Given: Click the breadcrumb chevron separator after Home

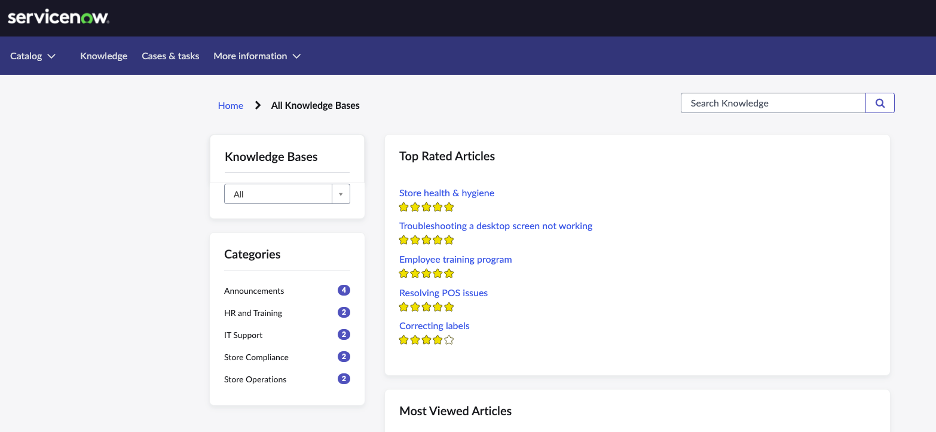Looking at the screenshot, I should (258, 105).
